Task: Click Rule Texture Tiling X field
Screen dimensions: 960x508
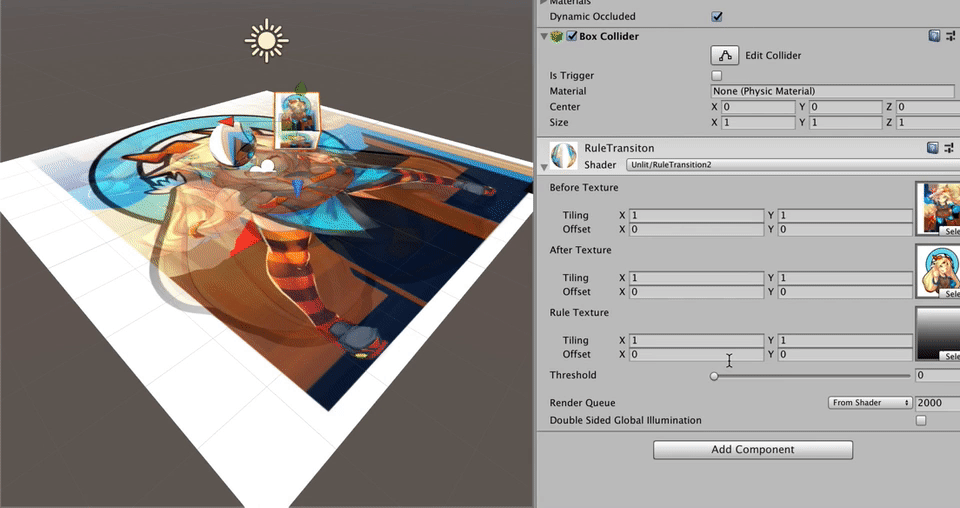Action: coord(697,340)
